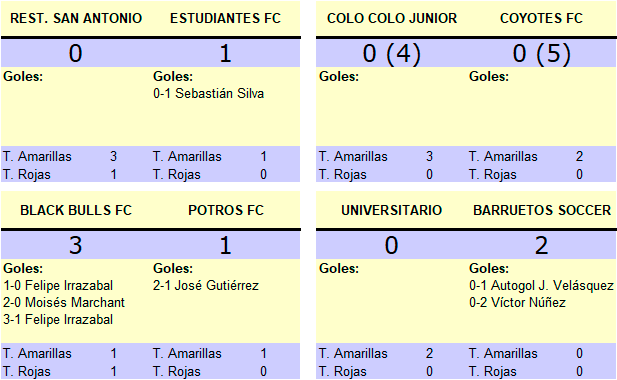The height and width of the screenshot is (380, 617).
Task: Click the REST. SAN ANTONIO team header
Action: click(76, 18)
